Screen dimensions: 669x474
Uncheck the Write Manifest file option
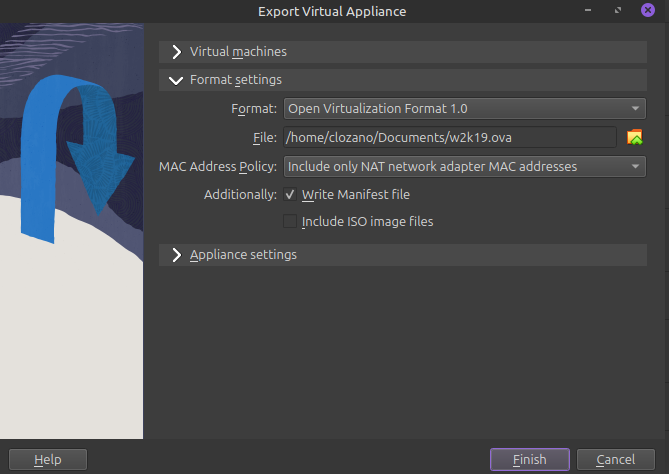click(290, 194)
